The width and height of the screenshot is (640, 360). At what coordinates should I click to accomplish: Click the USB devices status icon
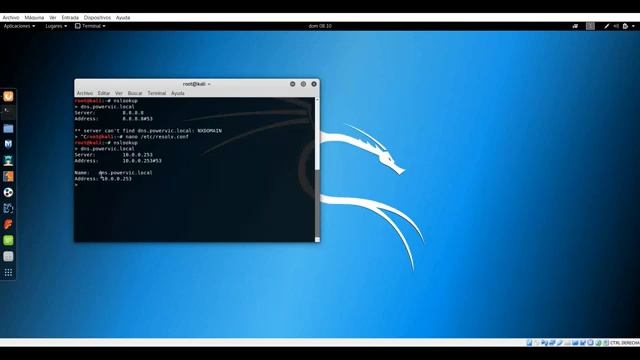560,343
